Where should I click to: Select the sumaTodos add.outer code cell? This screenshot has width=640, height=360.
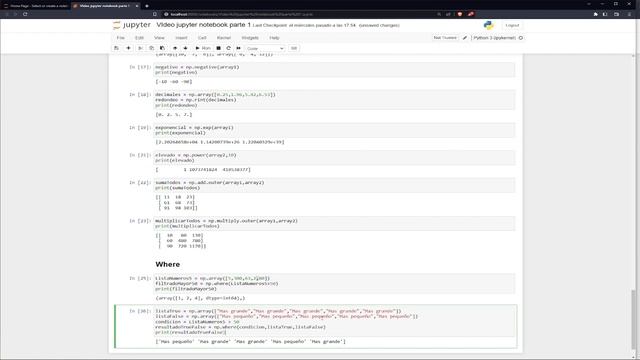pos(334,185)
